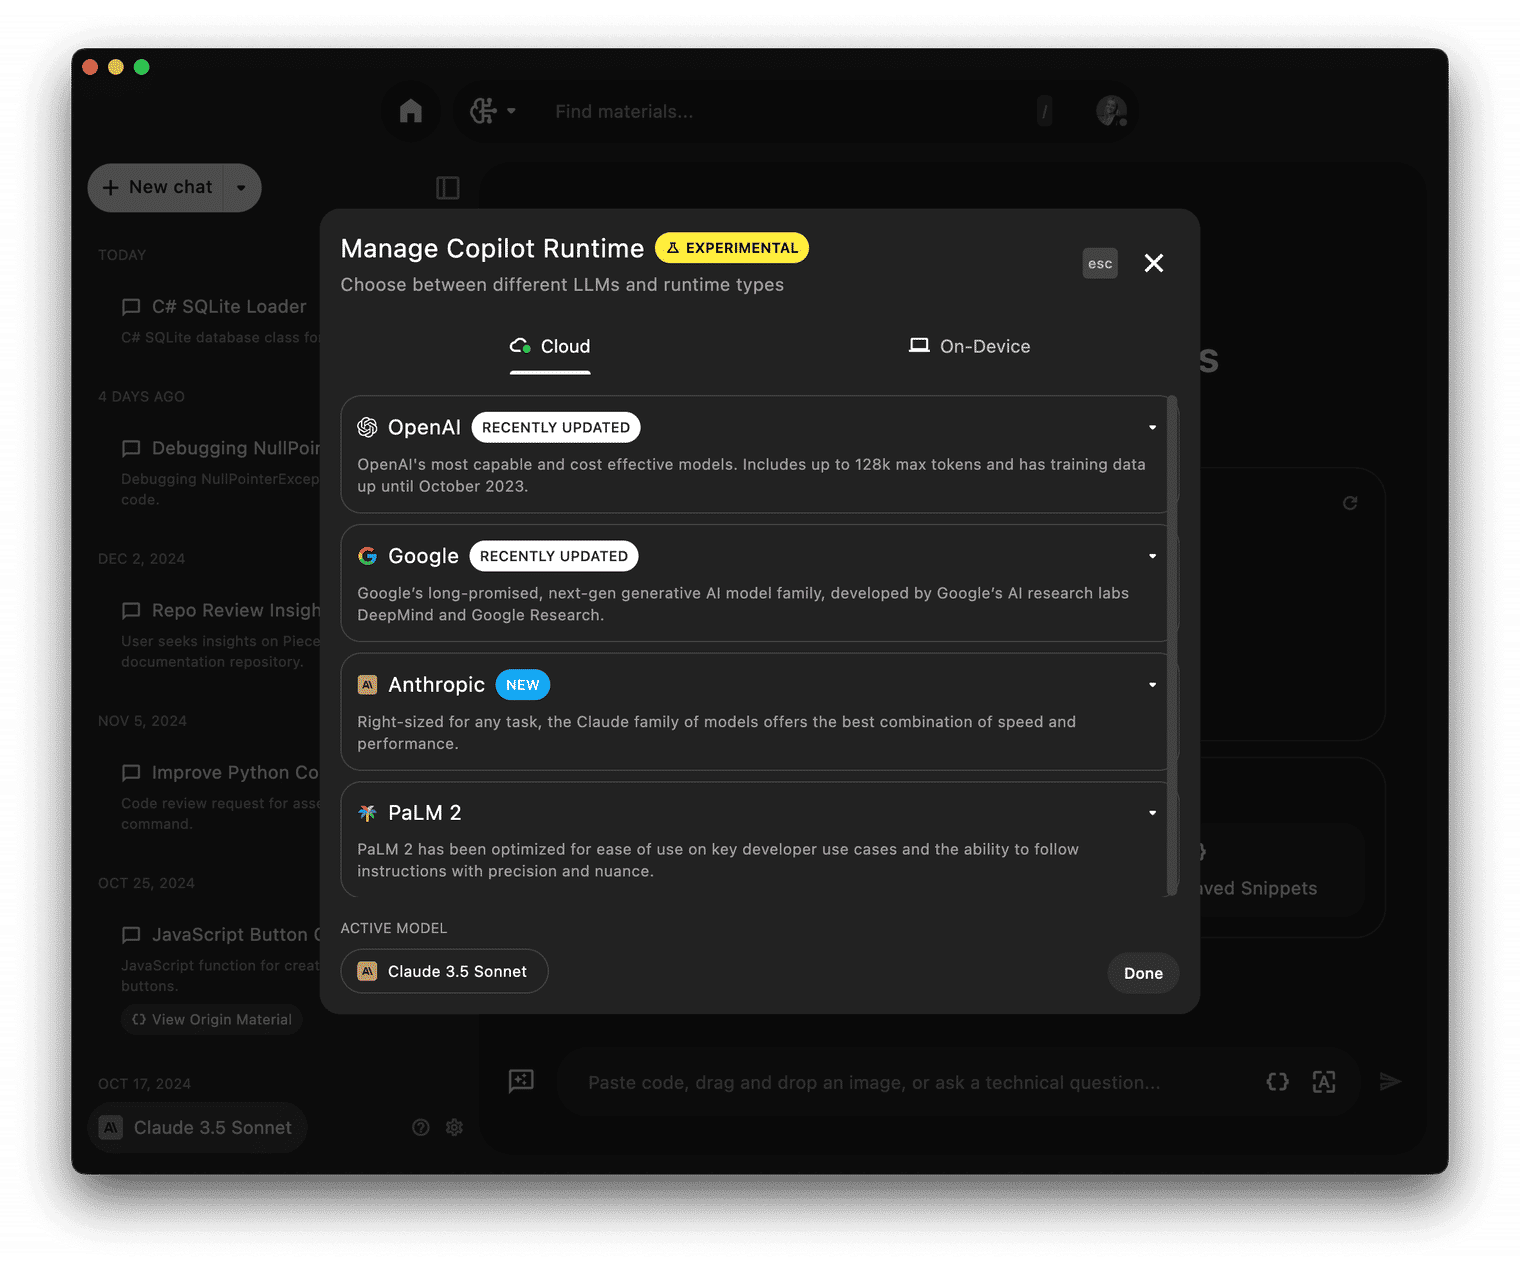Click the dialog model list scrollbar

coord(1172,645)
